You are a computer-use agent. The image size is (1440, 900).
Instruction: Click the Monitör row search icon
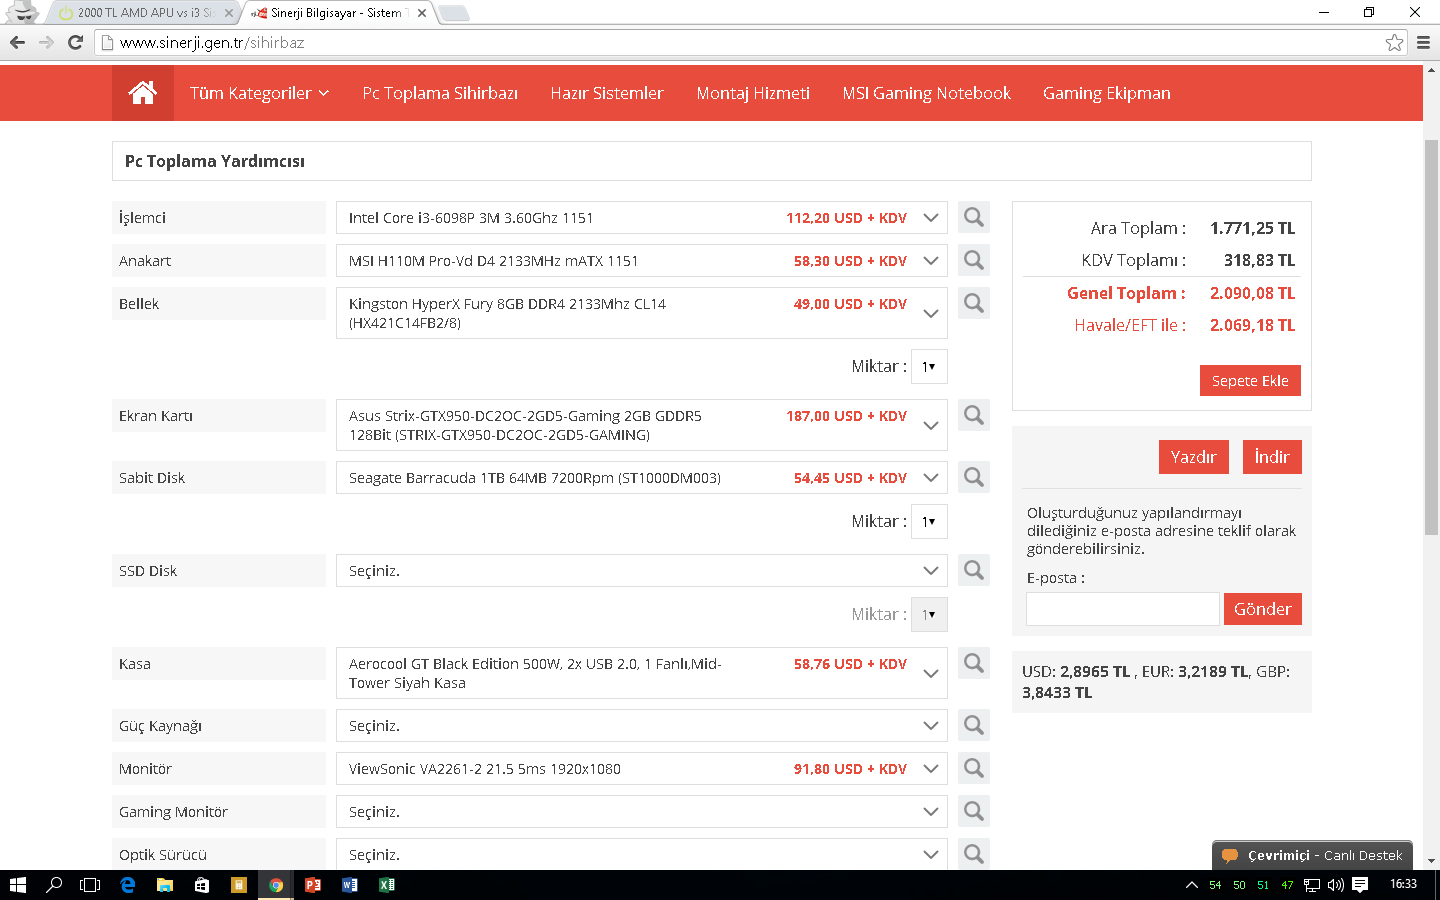(974, 768)
